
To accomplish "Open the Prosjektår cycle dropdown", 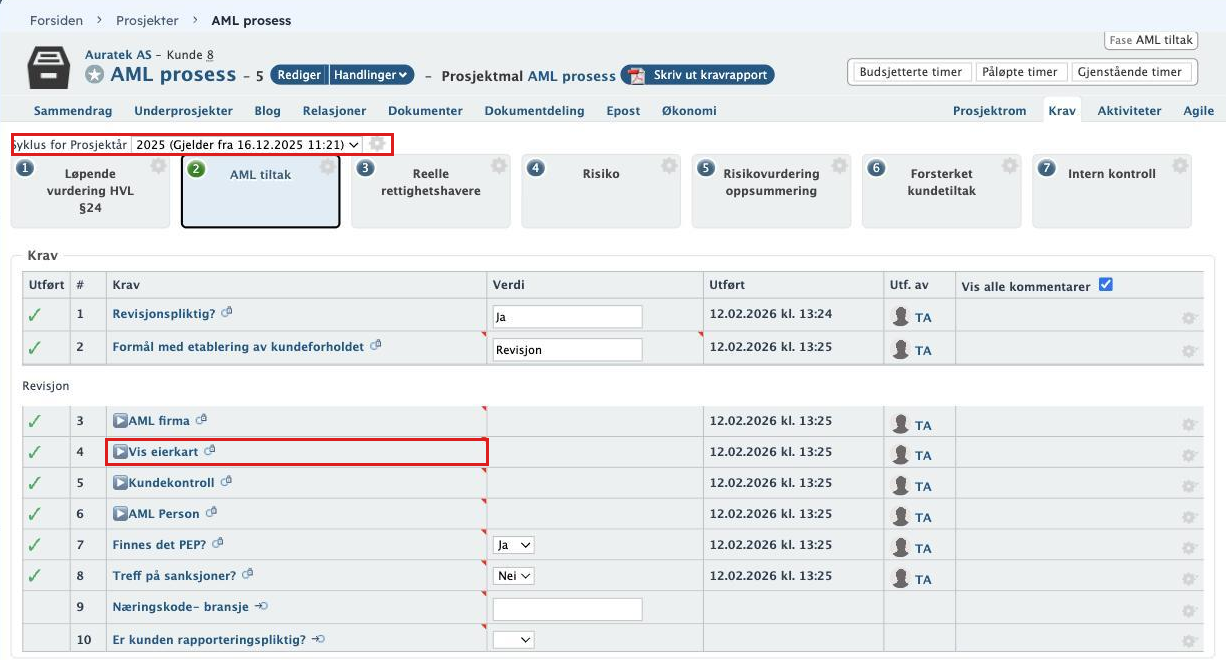I will pos(246,144).
